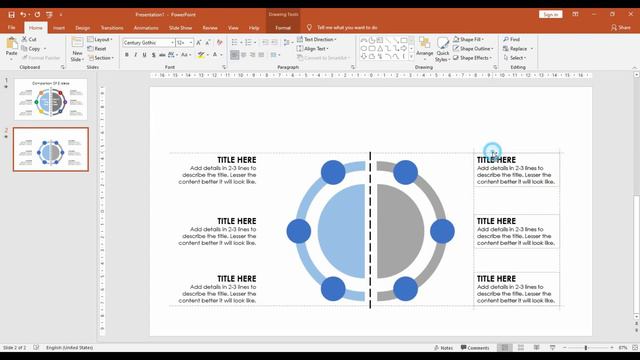Open Quick Styles gallery
This screenshot has width=640, height=360.
tap(443, 49)
